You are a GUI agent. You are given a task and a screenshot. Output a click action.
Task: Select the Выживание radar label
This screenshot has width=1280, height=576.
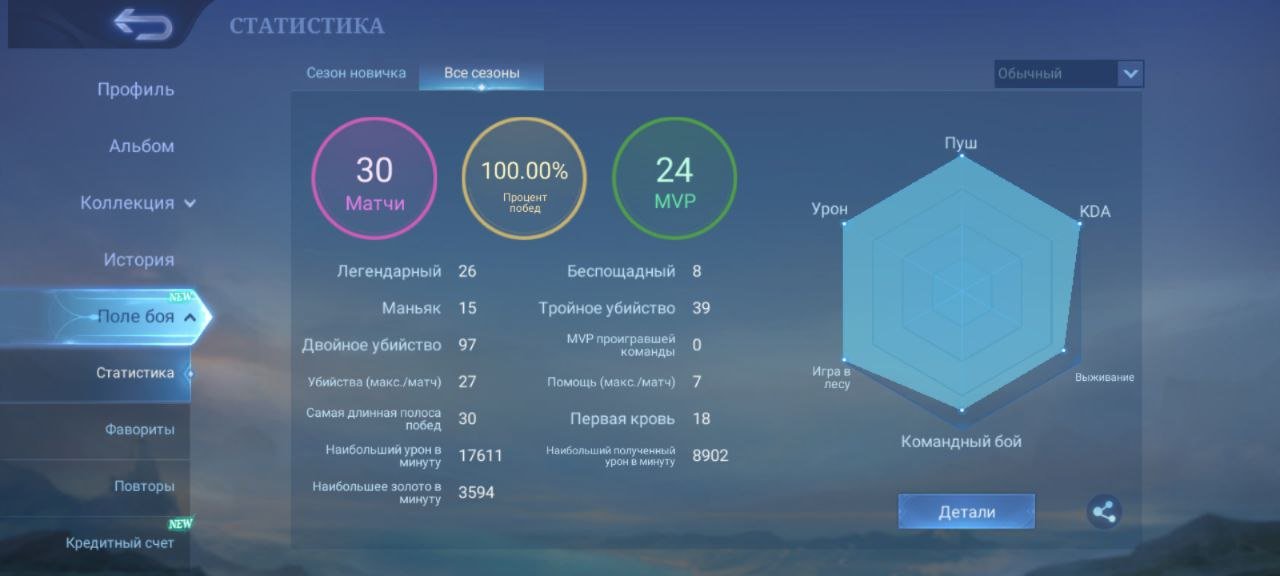click(1104, 377)
